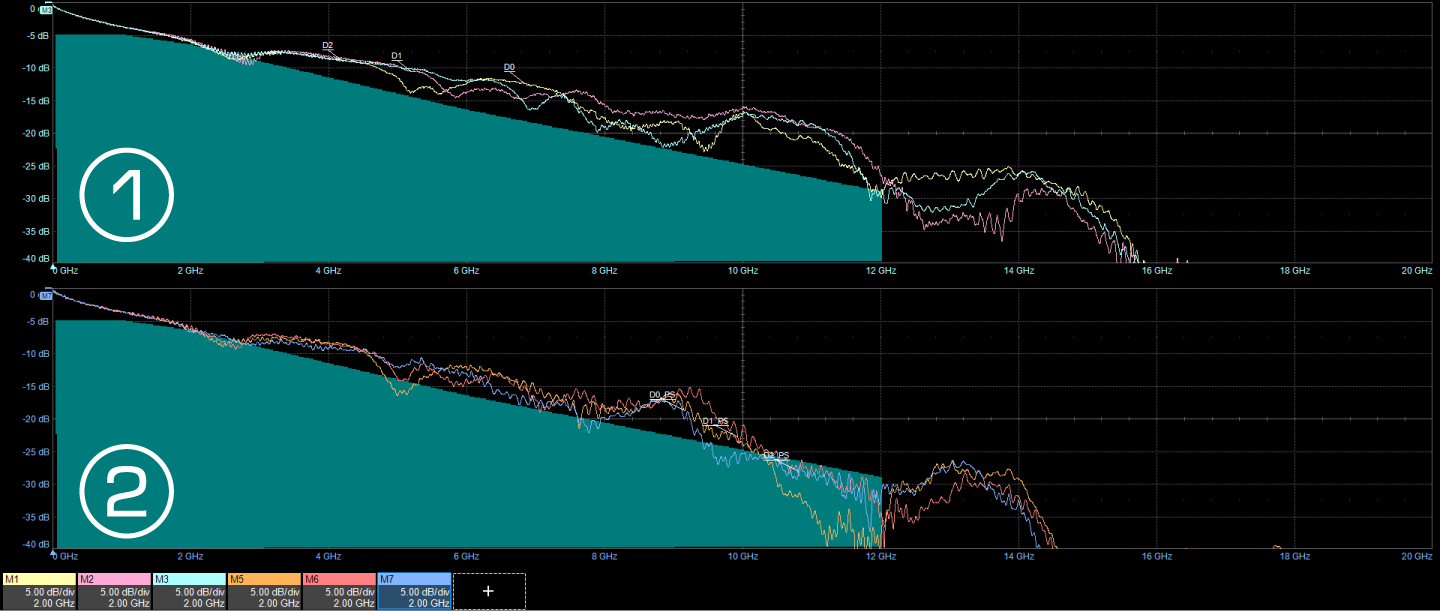Add a new trace with the plus button

point(488,591)
